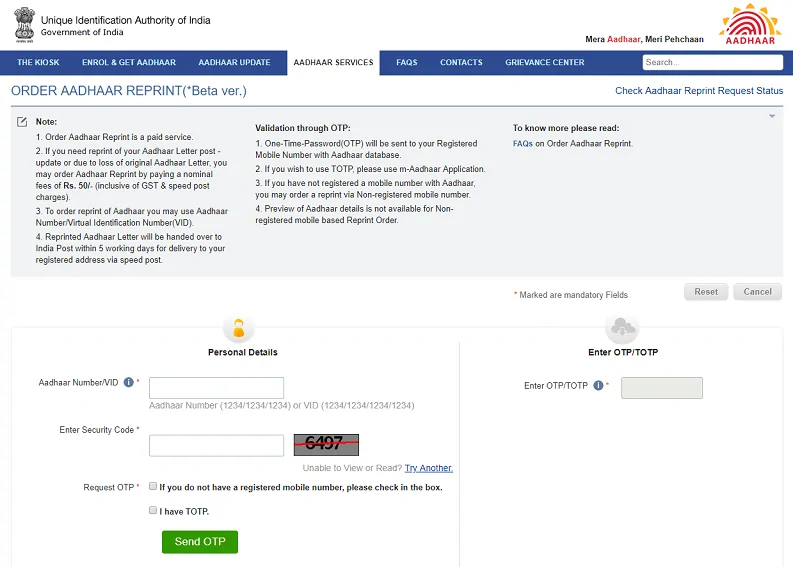Screen dimensions: 793x567
Task: Click the orange Personal Details person icon
Action: pos(239,328)
